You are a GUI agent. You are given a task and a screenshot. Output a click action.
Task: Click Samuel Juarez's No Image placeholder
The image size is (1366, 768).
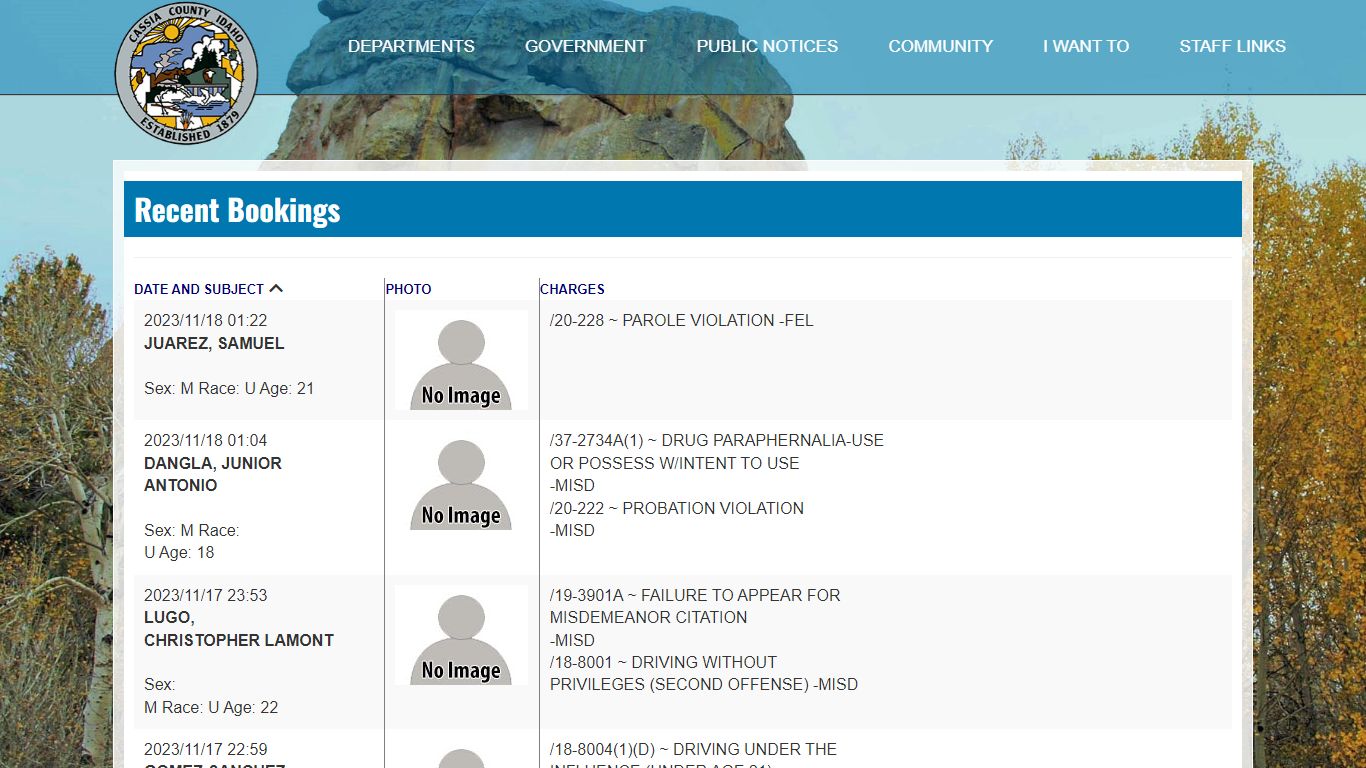click(461, 360)
